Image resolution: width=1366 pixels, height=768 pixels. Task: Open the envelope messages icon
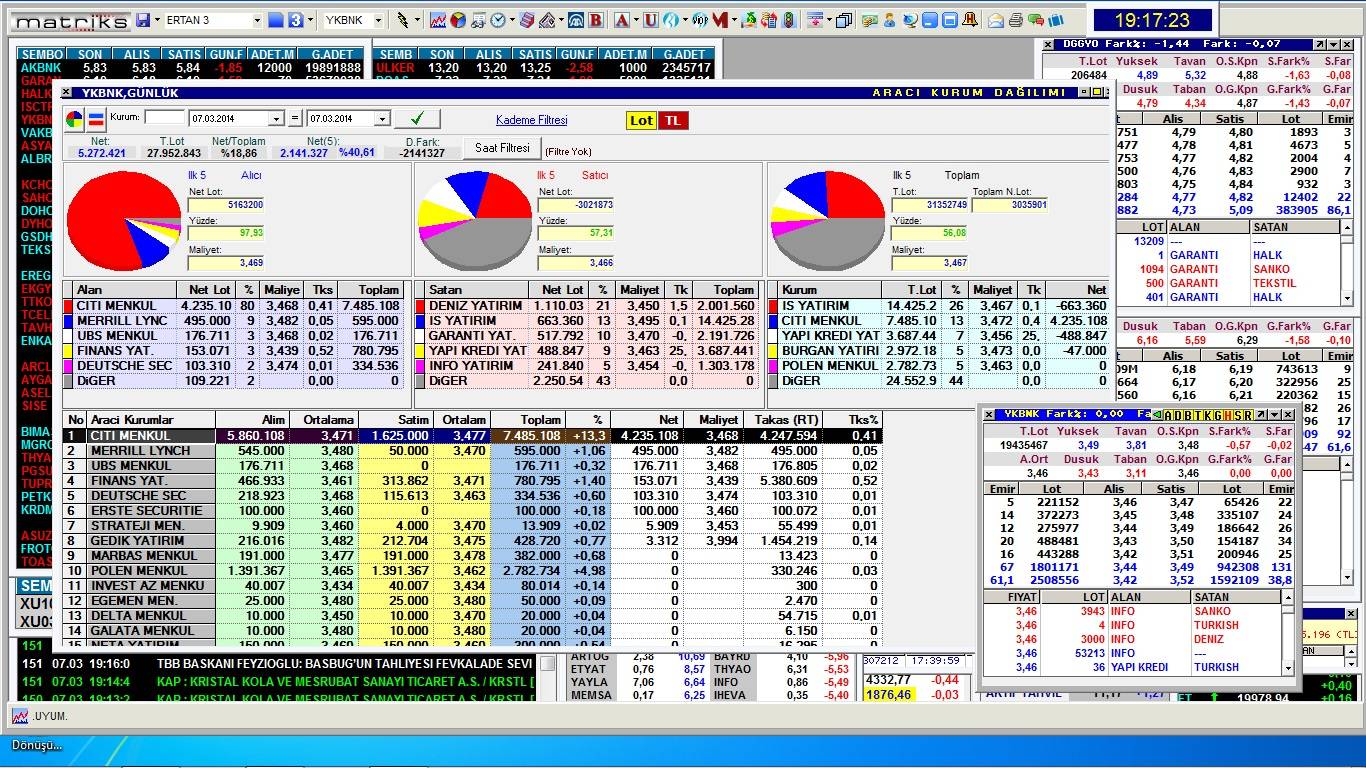(996, 20)
